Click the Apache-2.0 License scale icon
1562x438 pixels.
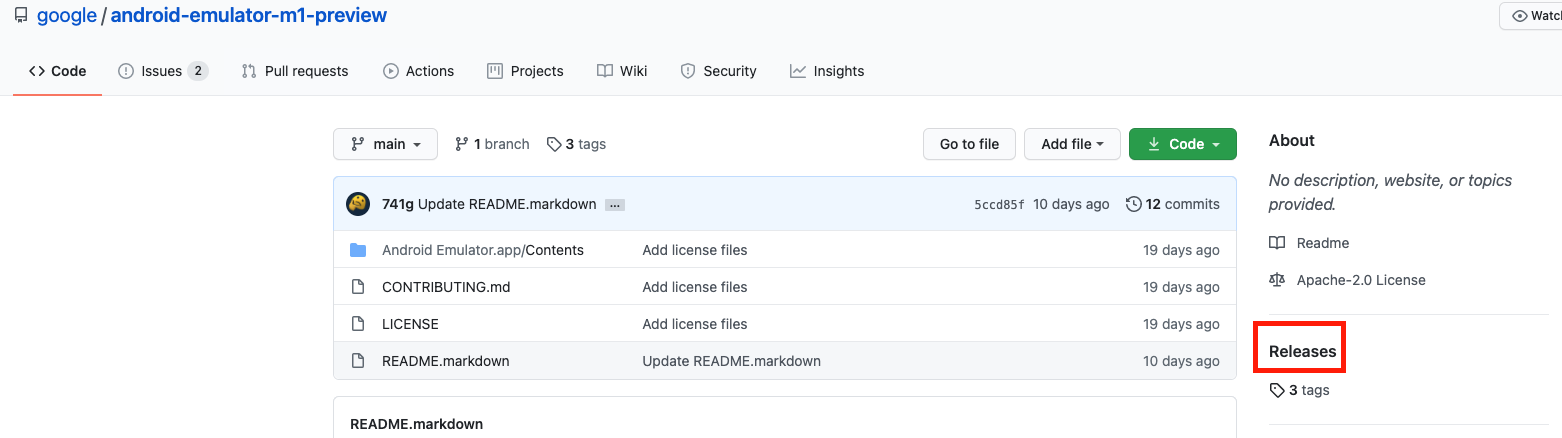1277,280
